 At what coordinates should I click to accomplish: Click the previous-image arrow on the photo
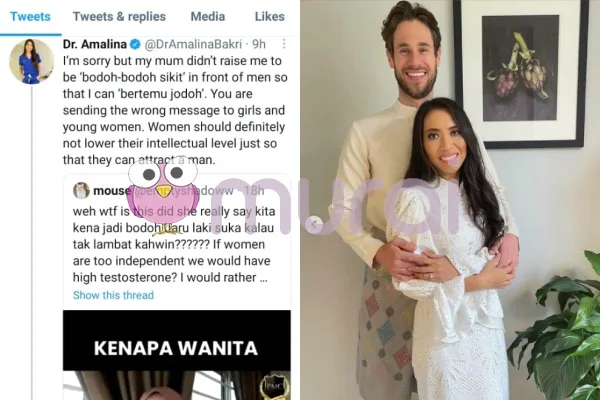[x=314, y=224]
